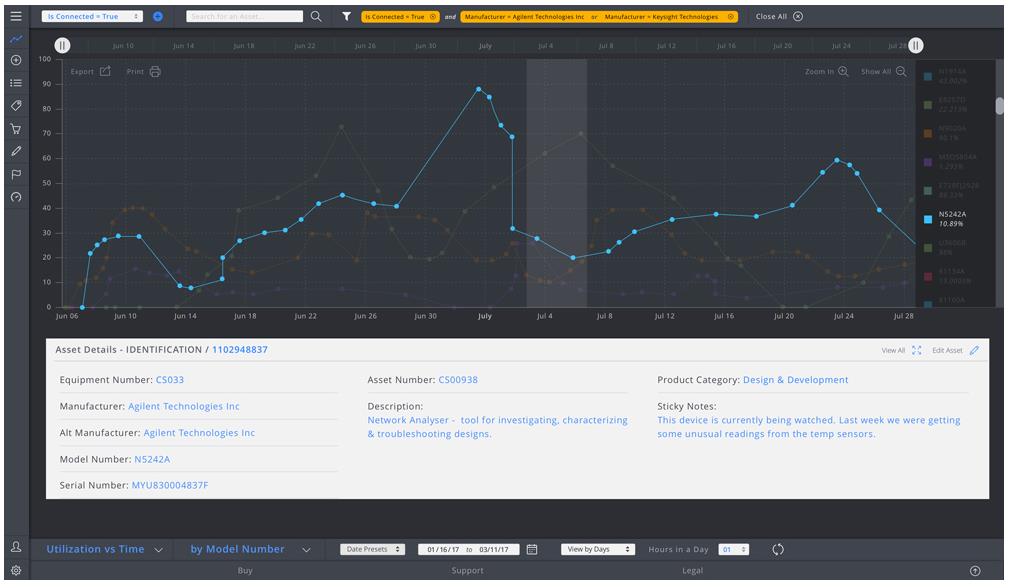
Task: Click the left timeline range handle
Action: tap(62, 45)
